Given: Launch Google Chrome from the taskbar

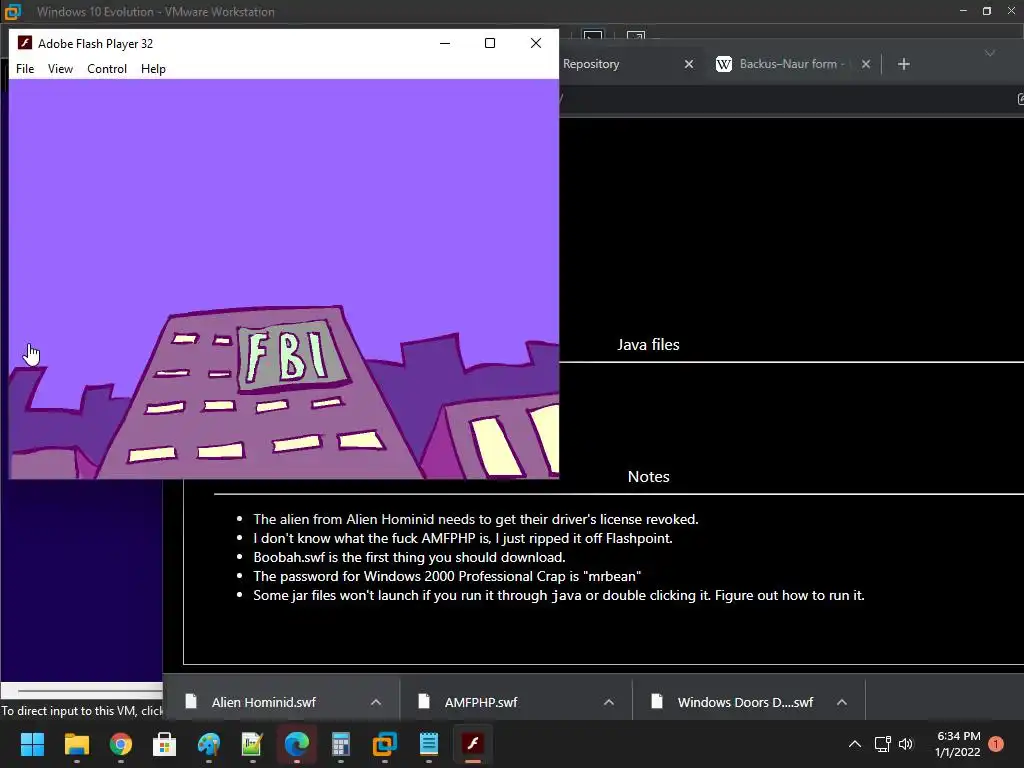Looking at the screenshot, I should 120,744.
